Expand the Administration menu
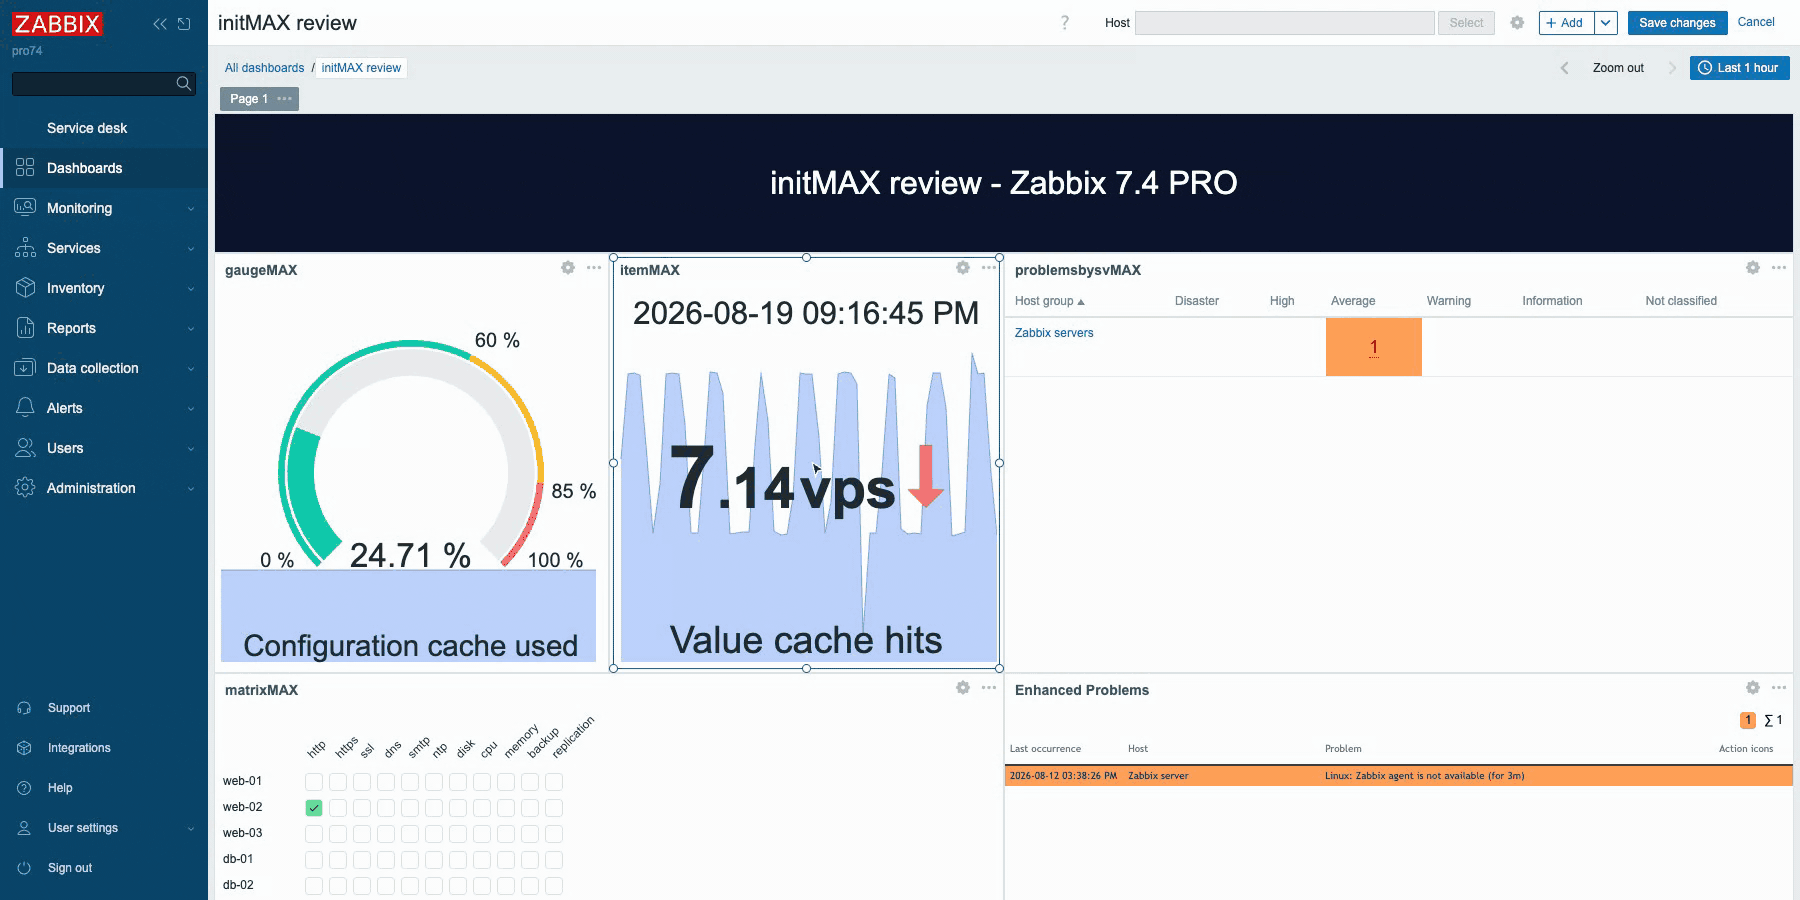The width and height of the screenshot is (1800, 900). pos(104,488)
